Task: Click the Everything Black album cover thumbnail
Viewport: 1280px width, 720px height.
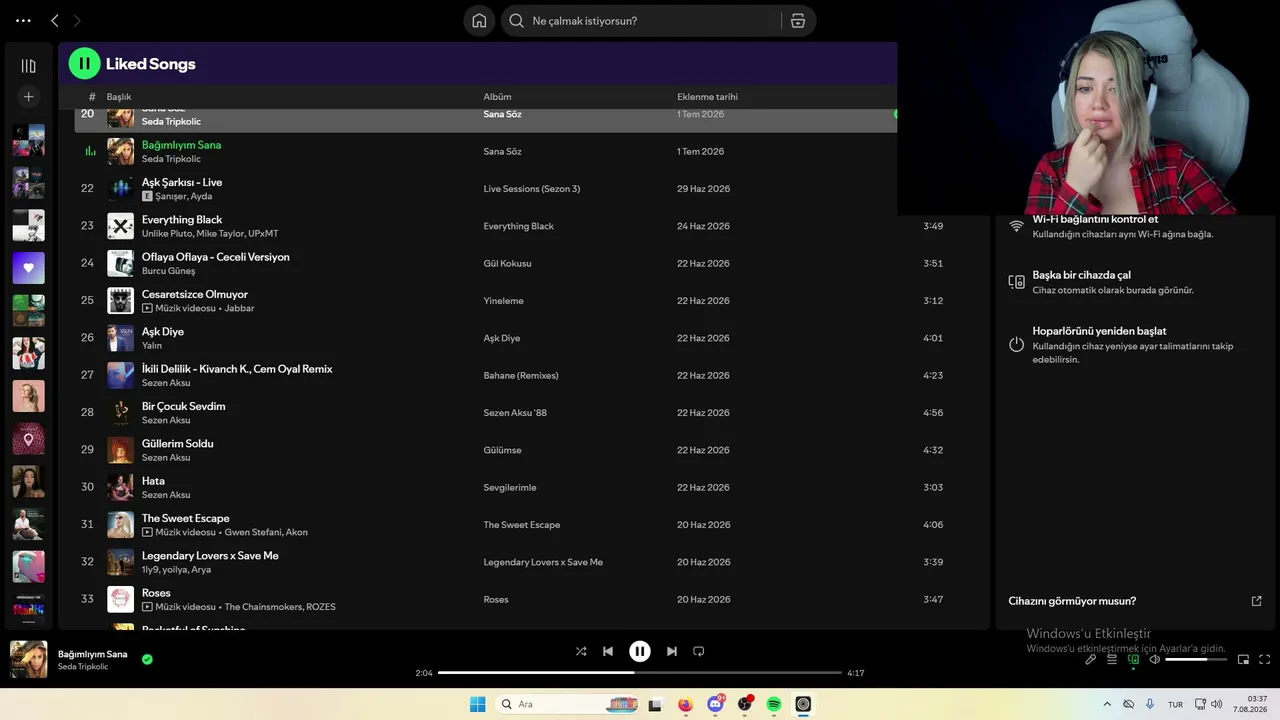Action: coord(120,226)
